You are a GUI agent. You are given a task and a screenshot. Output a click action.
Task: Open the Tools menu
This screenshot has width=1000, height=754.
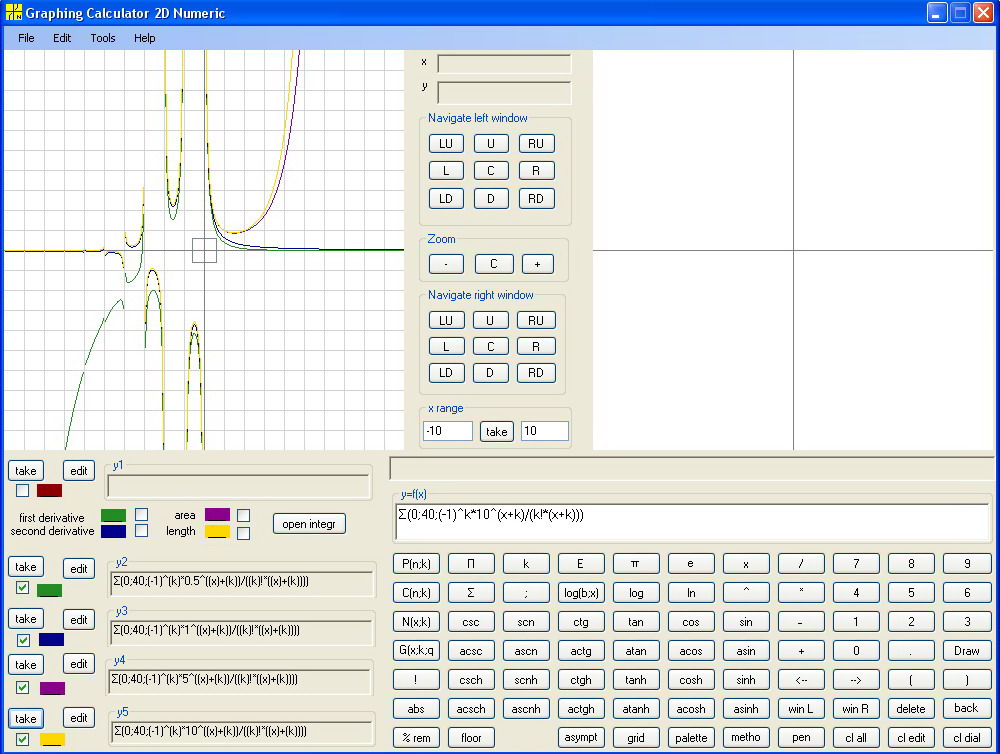[103, 38]
